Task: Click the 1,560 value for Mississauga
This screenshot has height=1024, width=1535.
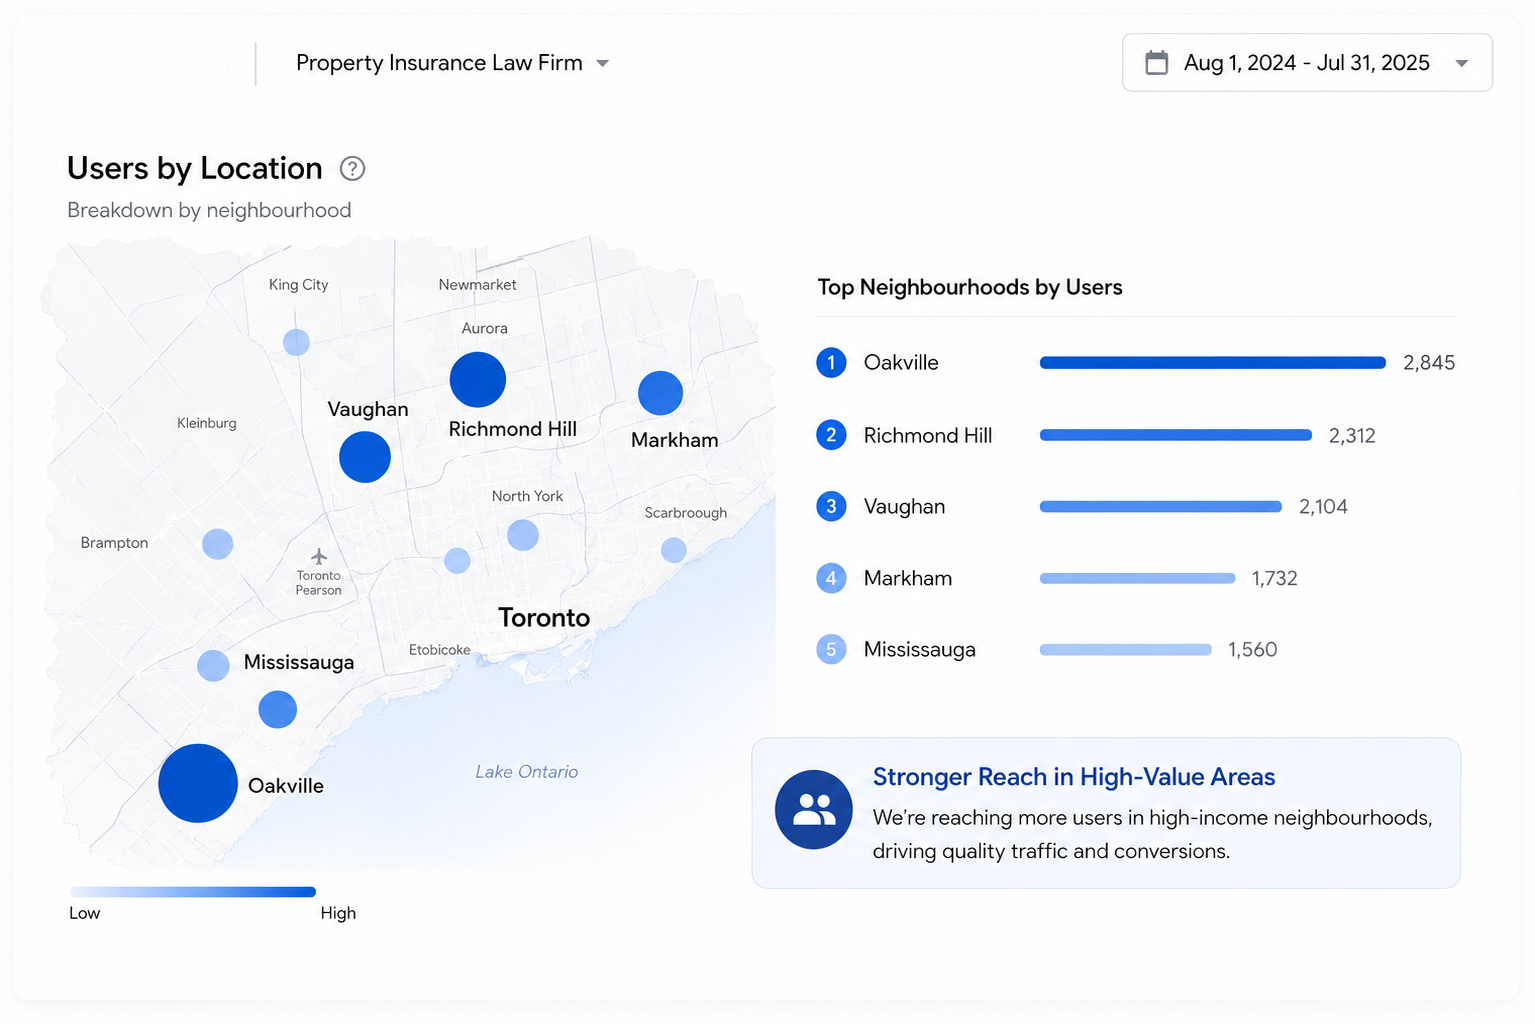Action: tap(1253, 650)
